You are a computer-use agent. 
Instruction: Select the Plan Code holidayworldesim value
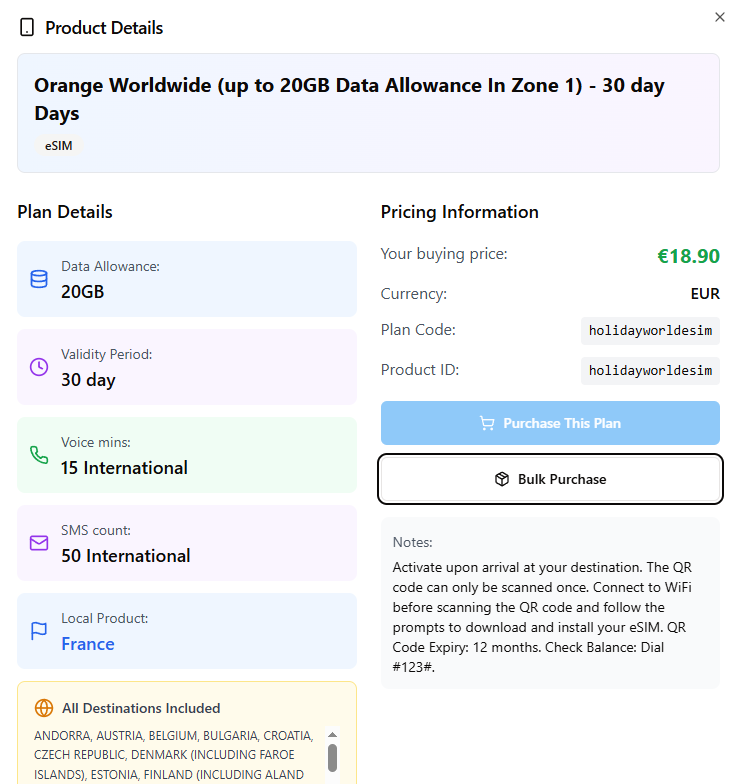[x=650, y=330]
